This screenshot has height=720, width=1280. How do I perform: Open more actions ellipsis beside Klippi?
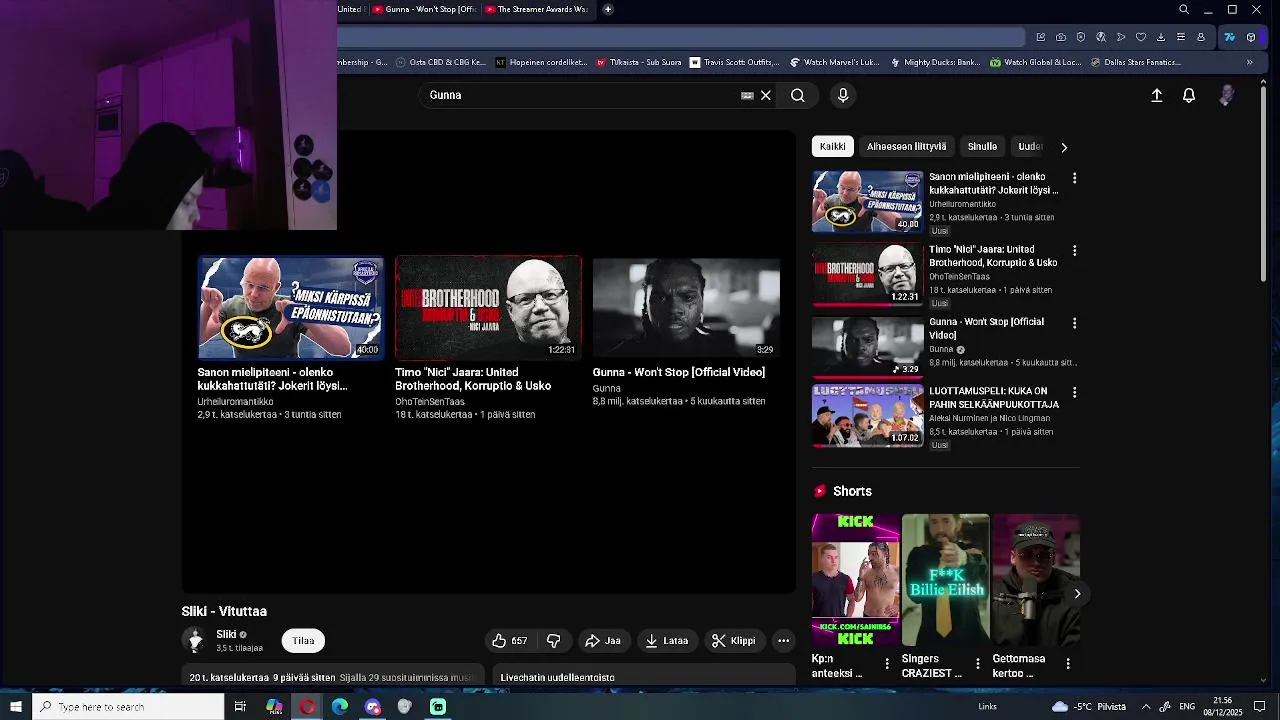point(784,641)
